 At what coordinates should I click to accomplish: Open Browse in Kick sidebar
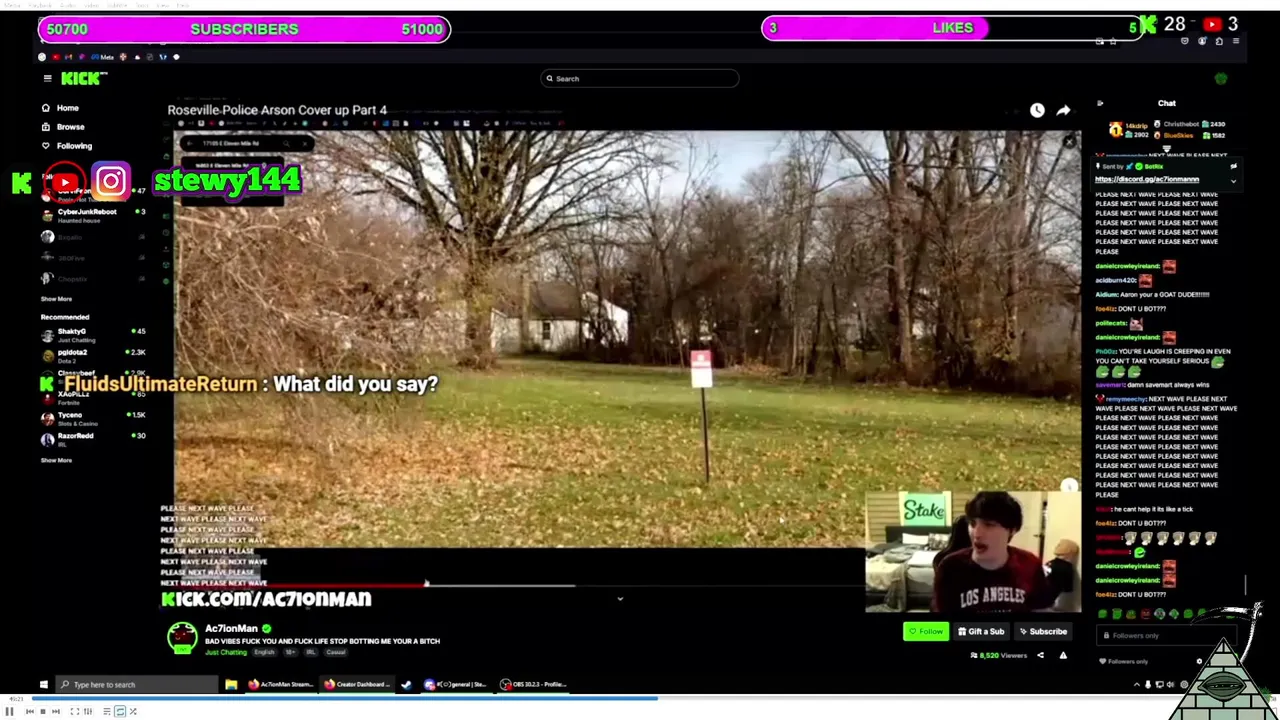63,126
